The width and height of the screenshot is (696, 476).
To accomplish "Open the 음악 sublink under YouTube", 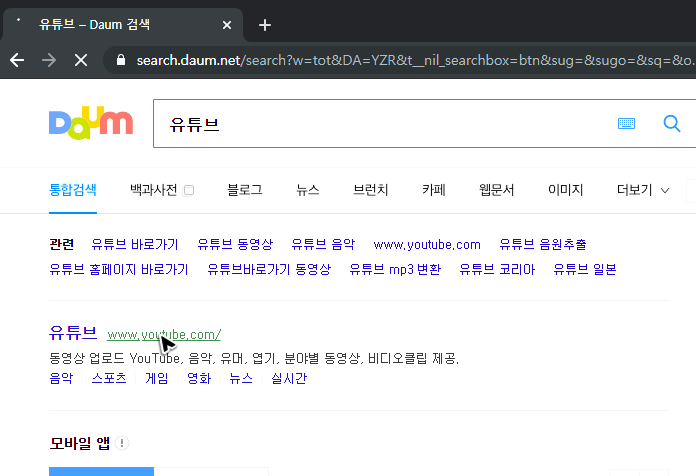I will [x=61, y=378].
